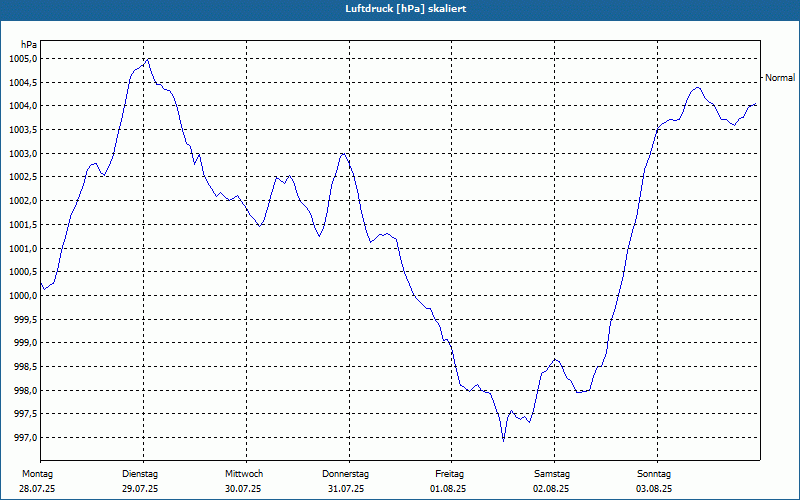800x500 pixels.
Task: Click the date 31.07.25
Action: point(346,489)
